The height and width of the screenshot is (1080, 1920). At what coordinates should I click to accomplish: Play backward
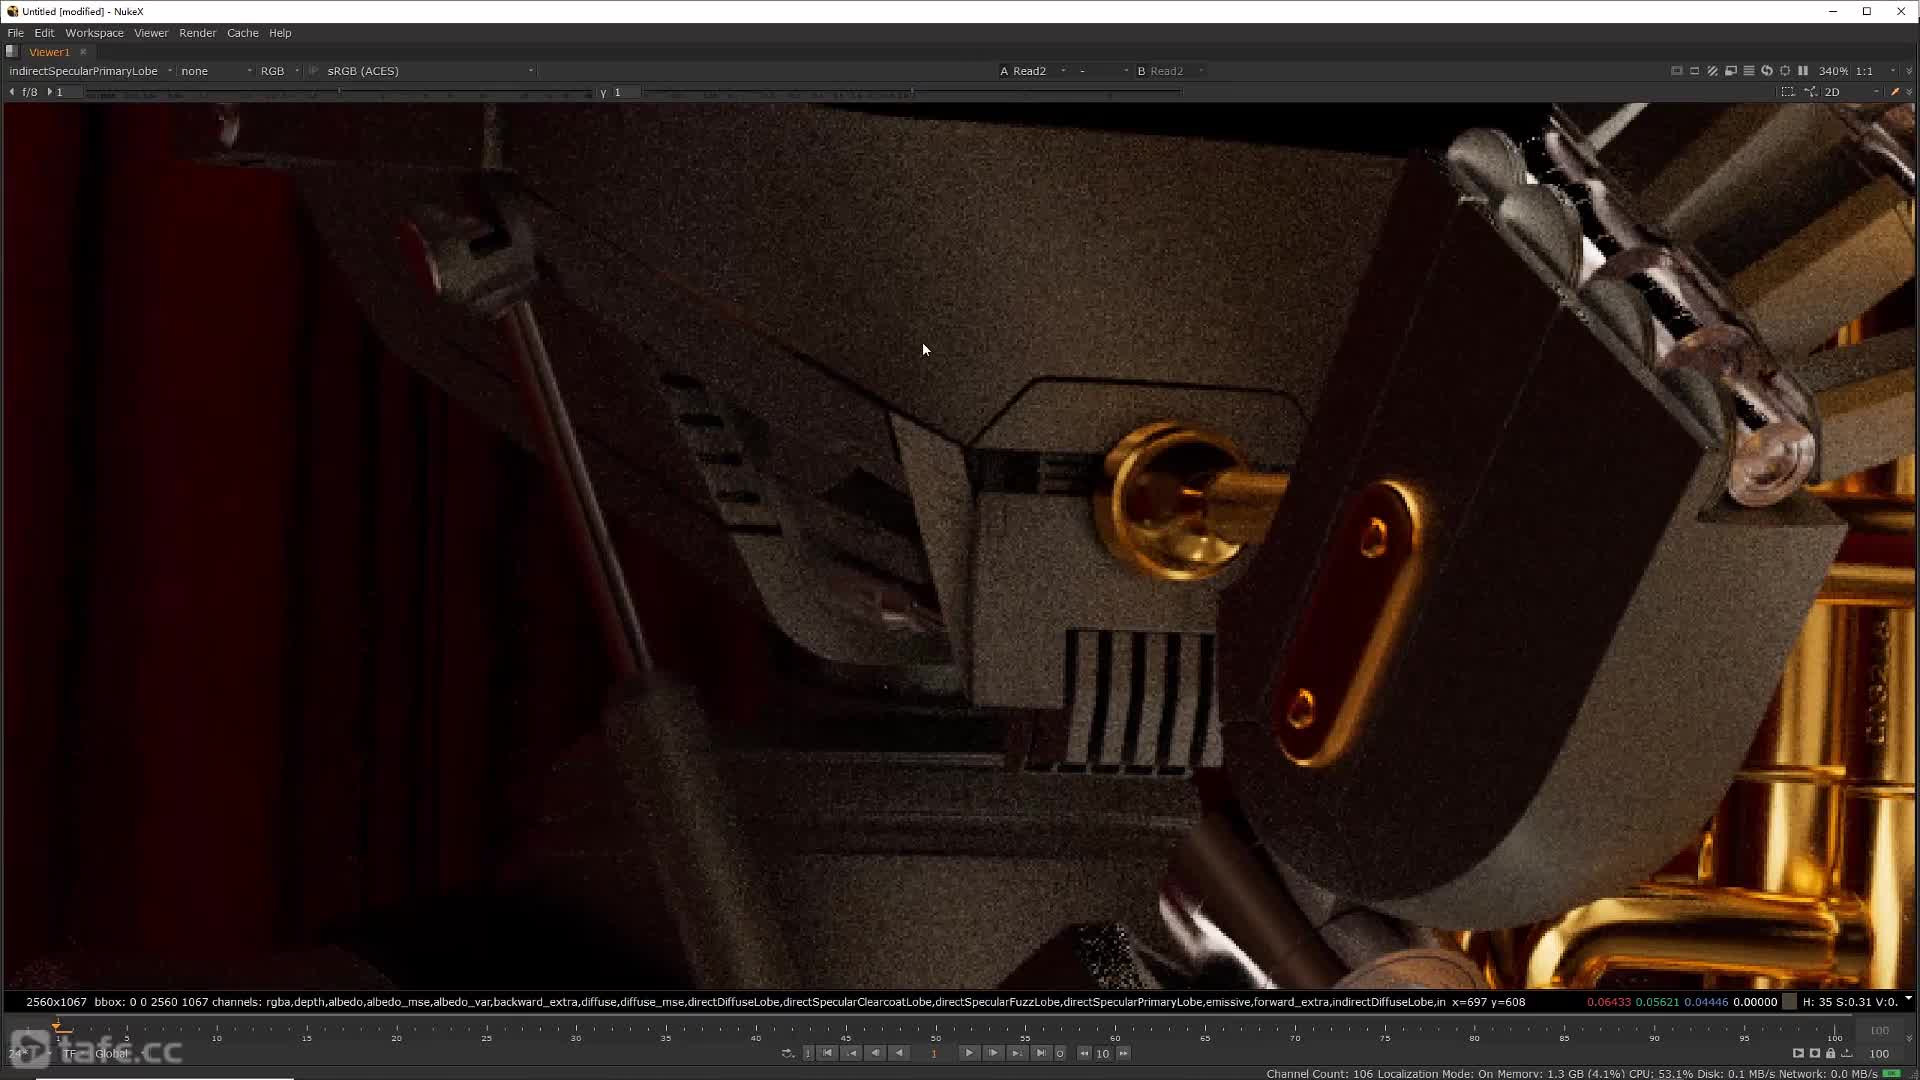899,1053
